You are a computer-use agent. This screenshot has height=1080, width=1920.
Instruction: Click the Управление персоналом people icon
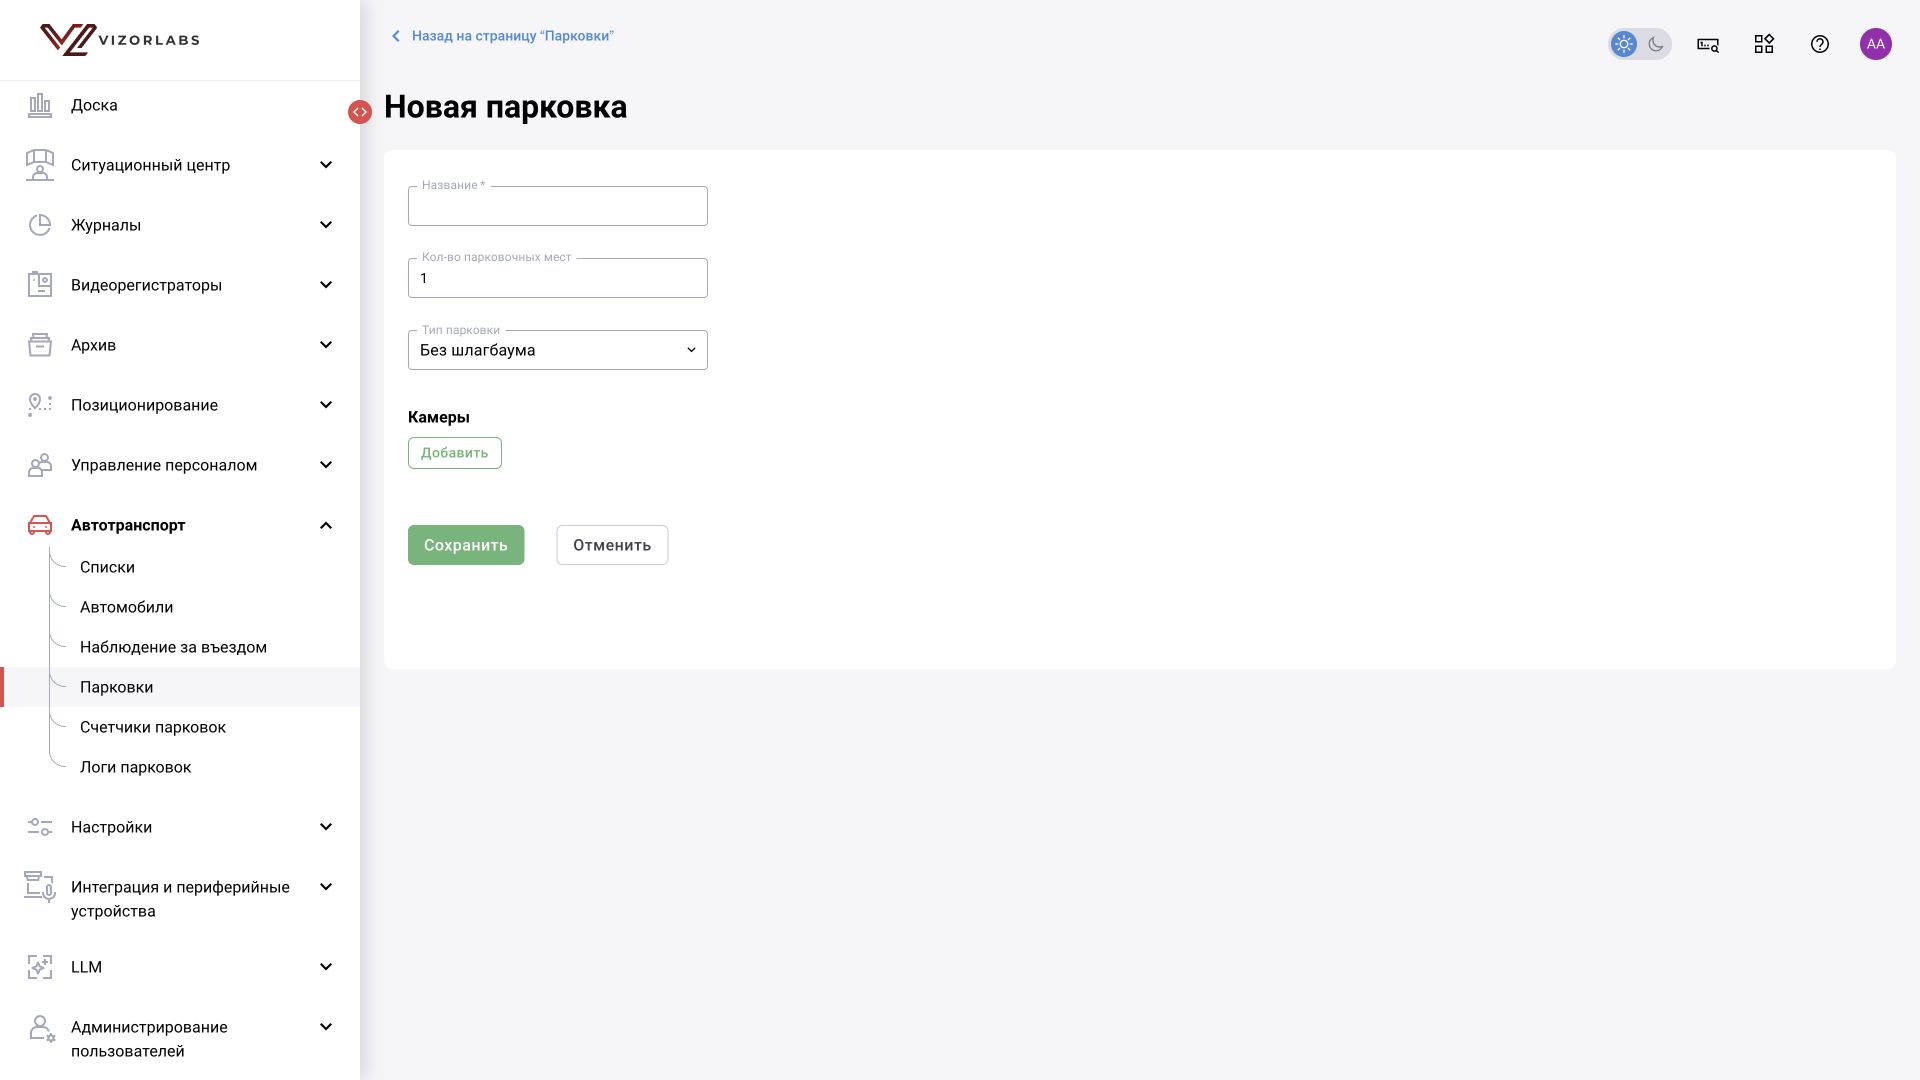pos(40,465)
